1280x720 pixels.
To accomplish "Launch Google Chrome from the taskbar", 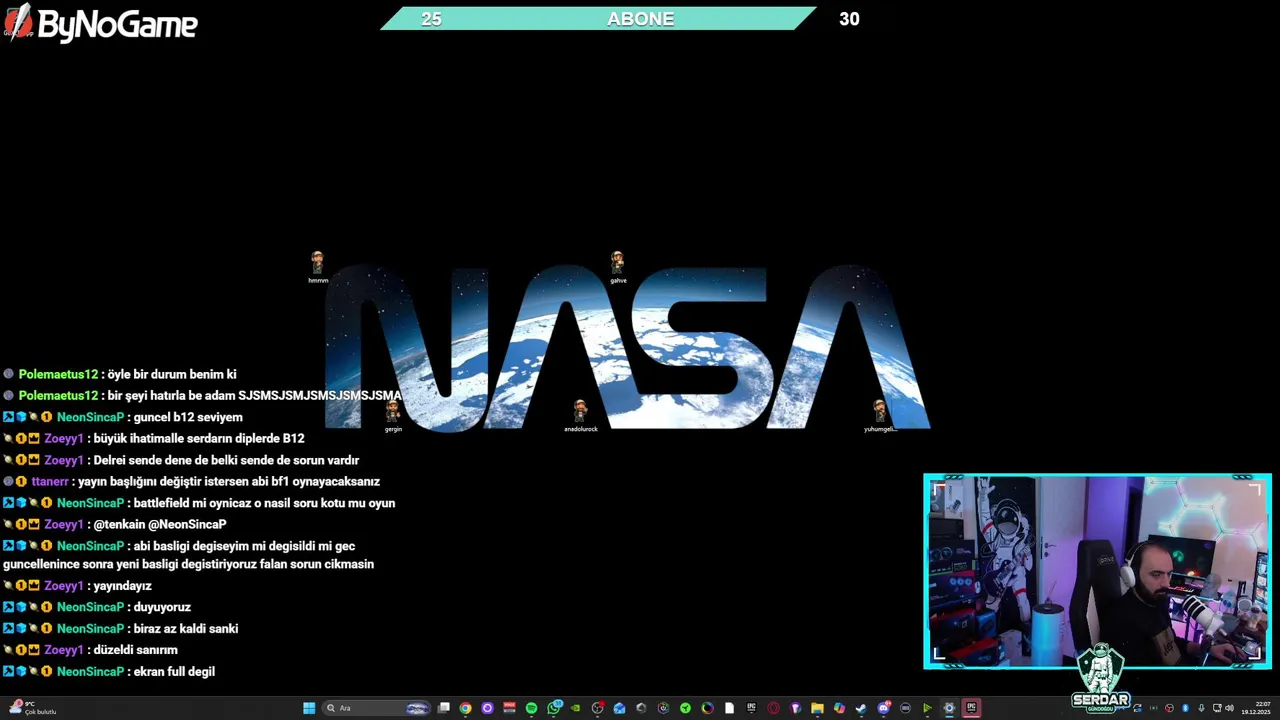I will [x=465, y=708].
